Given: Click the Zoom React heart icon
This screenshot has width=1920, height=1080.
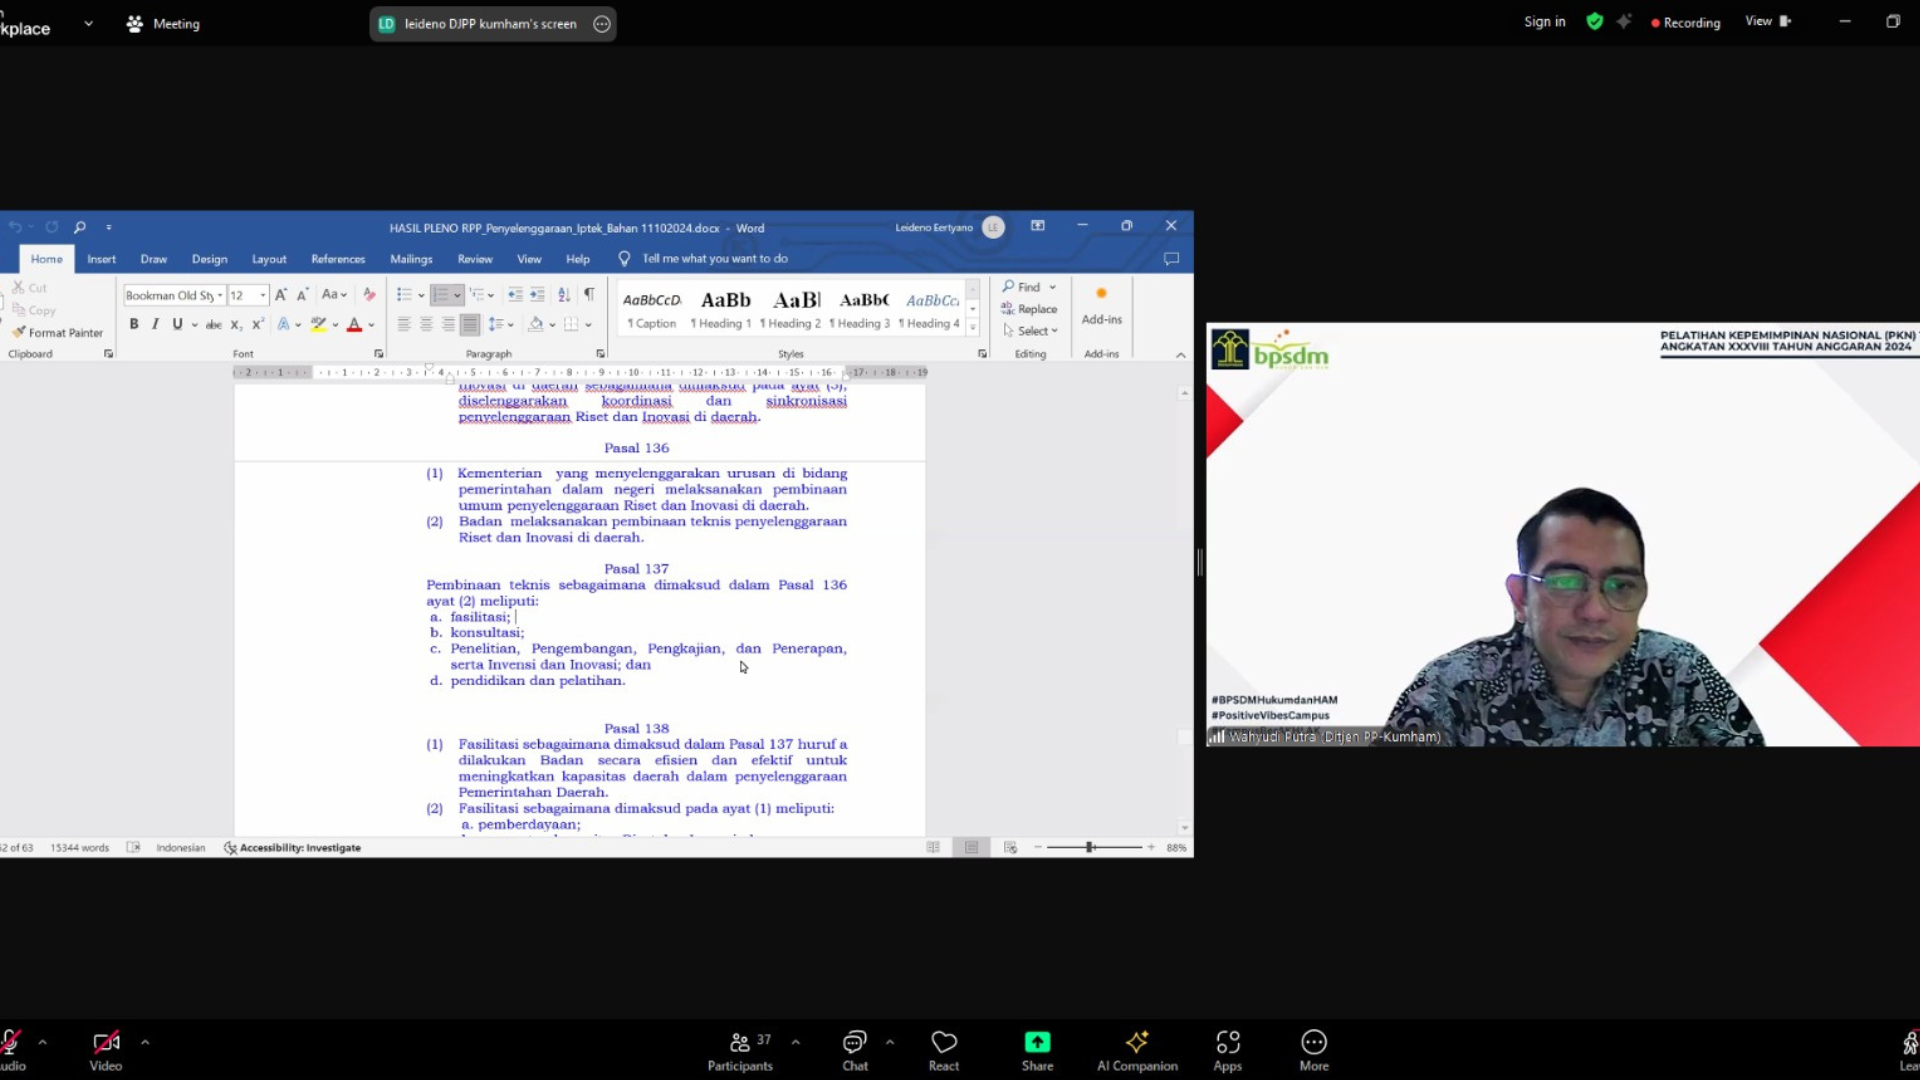Looking at the screenshot, I should [944, 1042].
